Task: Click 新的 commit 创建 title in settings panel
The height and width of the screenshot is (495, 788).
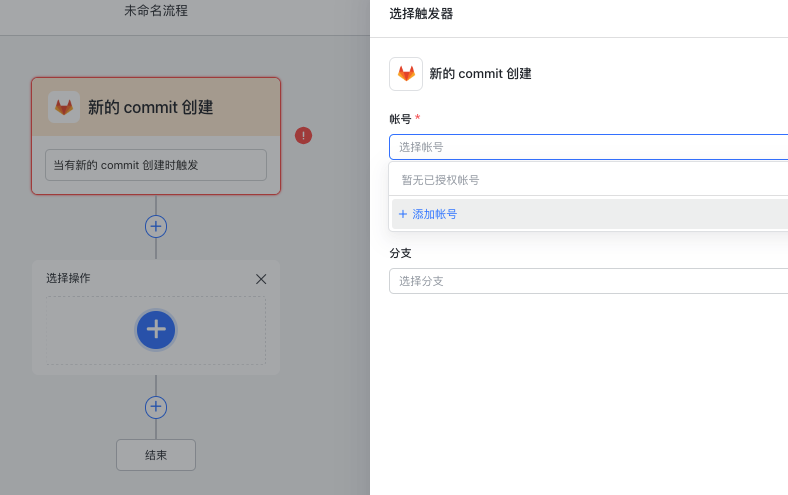Action: (480, 74)
